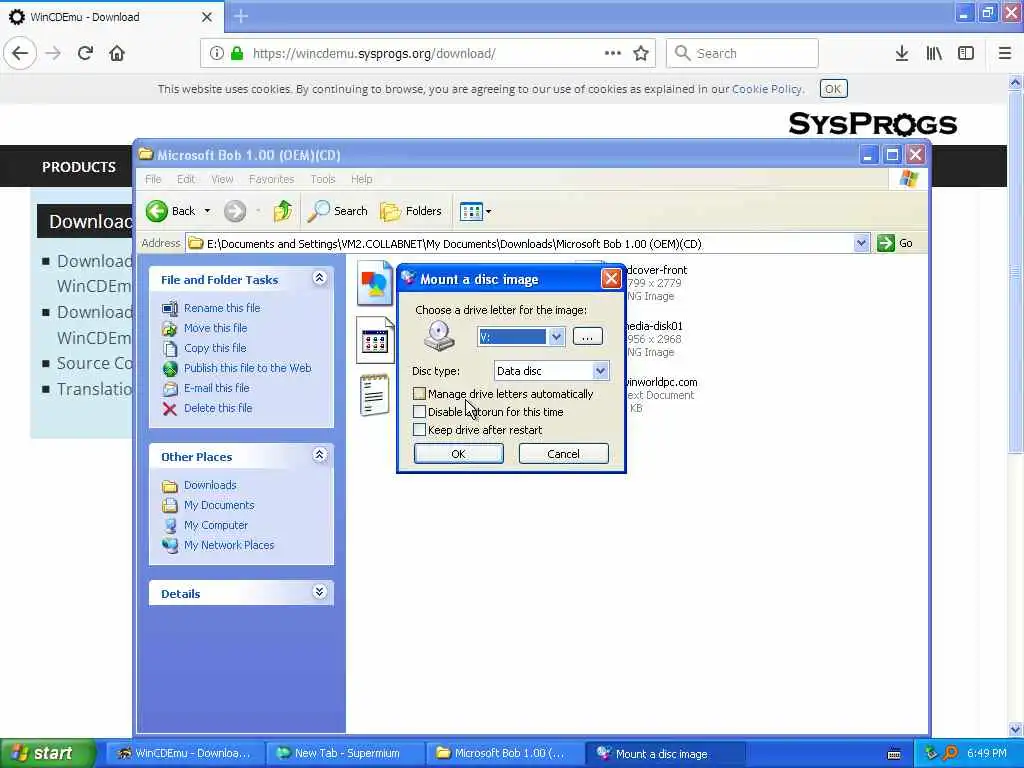
Task: Open My Documents in Other Places
Action: click(x=219, y=505)
